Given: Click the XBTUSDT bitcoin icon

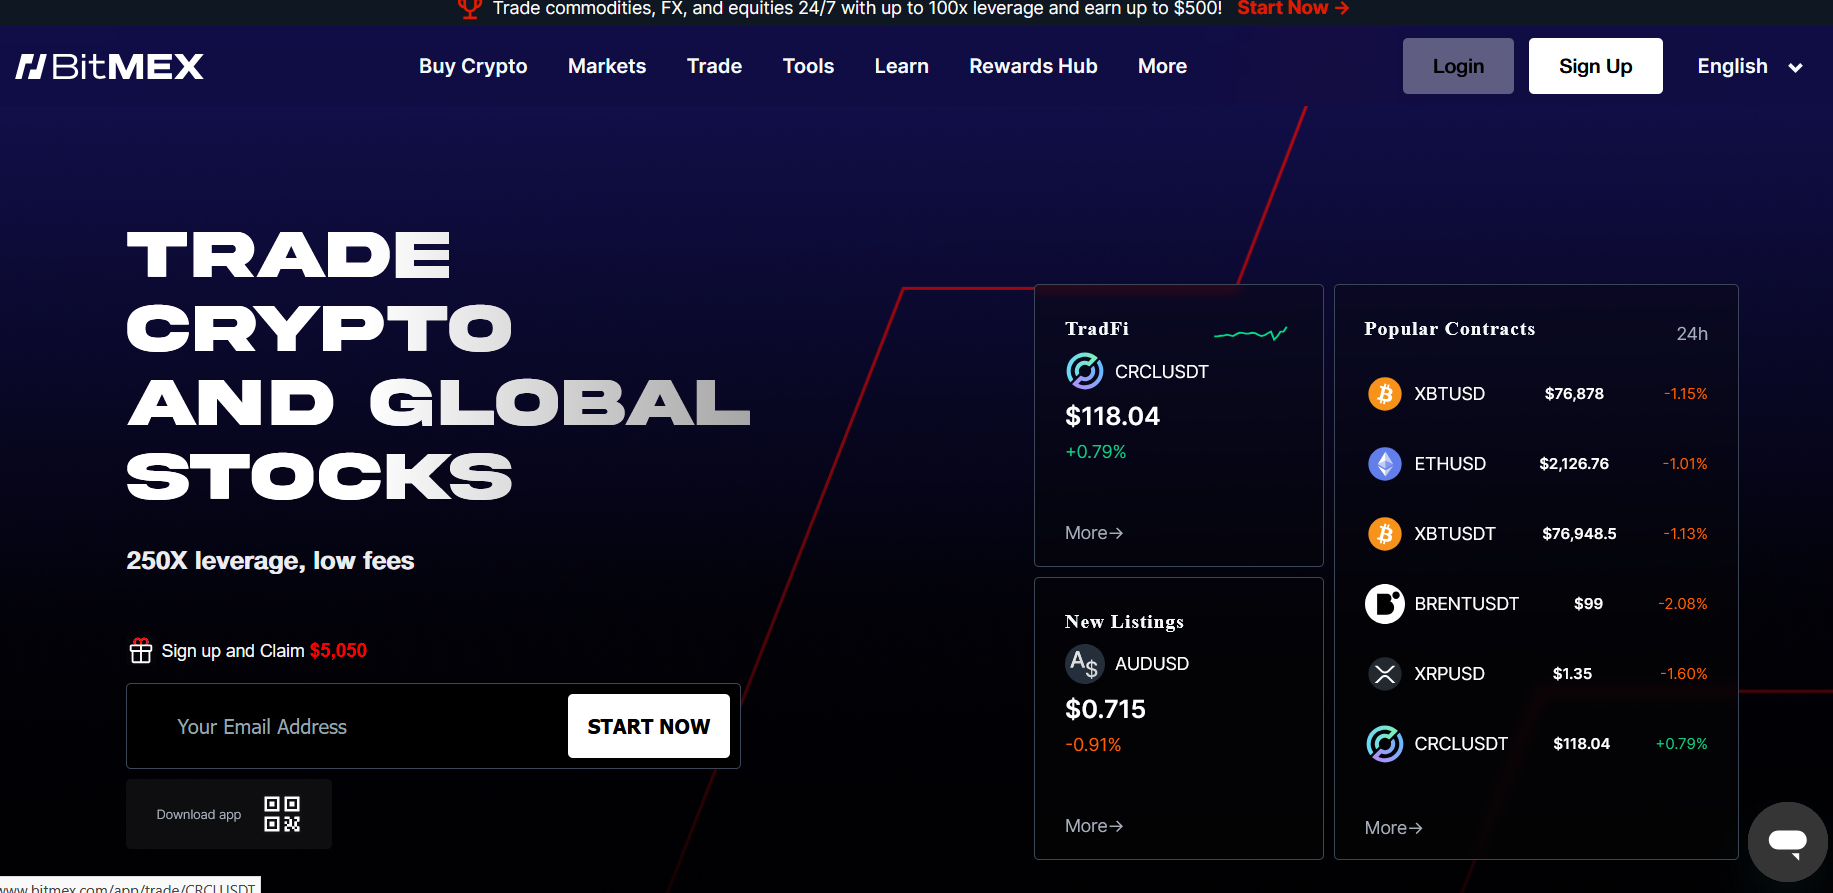Looking at the screenshot, I should coord(1385,534).
